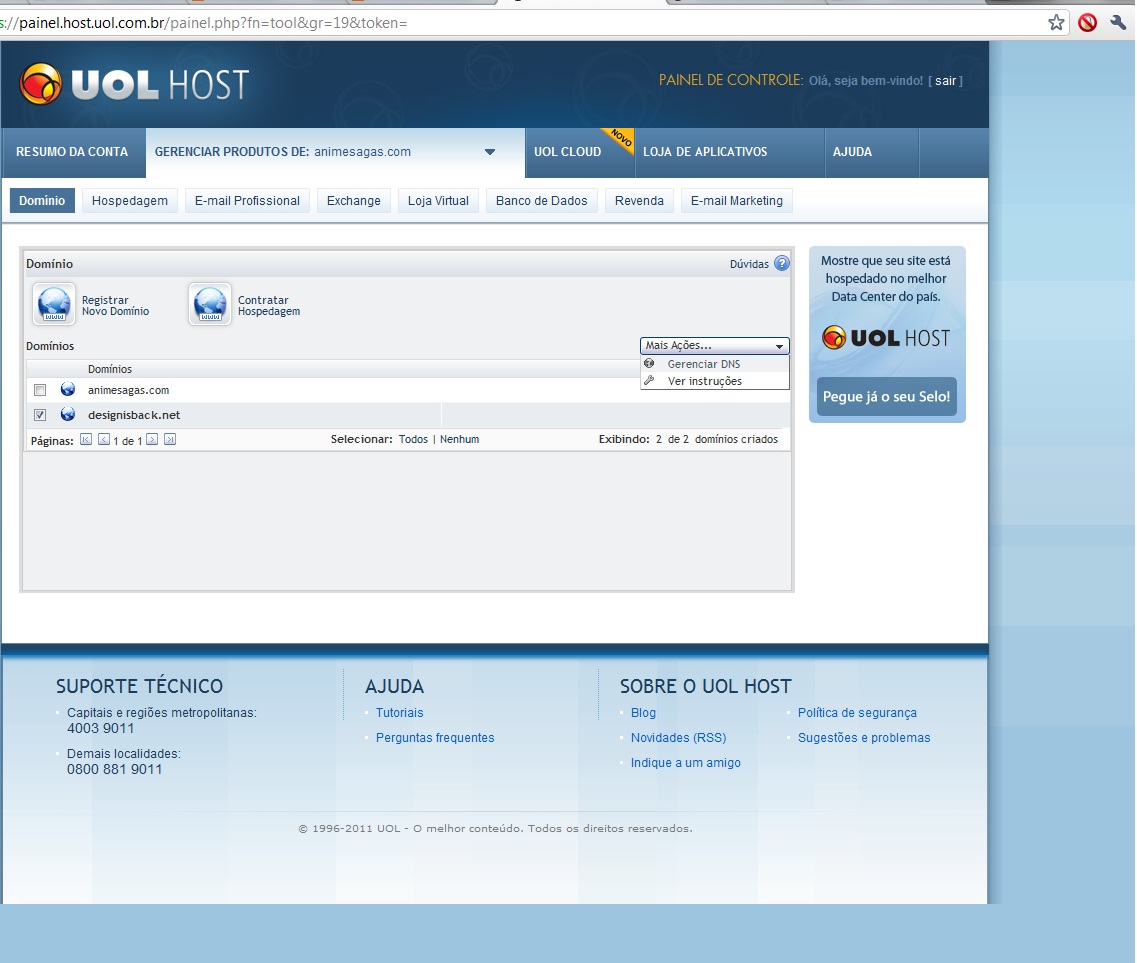
Task: Open the Ajuda navigation tab
Action: click(872, 152)
